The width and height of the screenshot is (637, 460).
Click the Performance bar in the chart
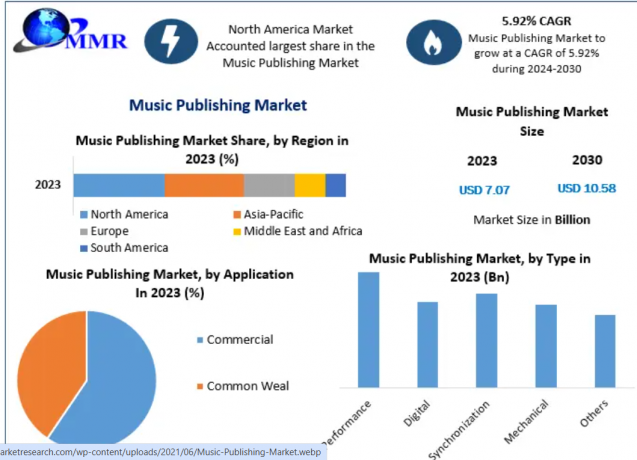pos(369,329)
